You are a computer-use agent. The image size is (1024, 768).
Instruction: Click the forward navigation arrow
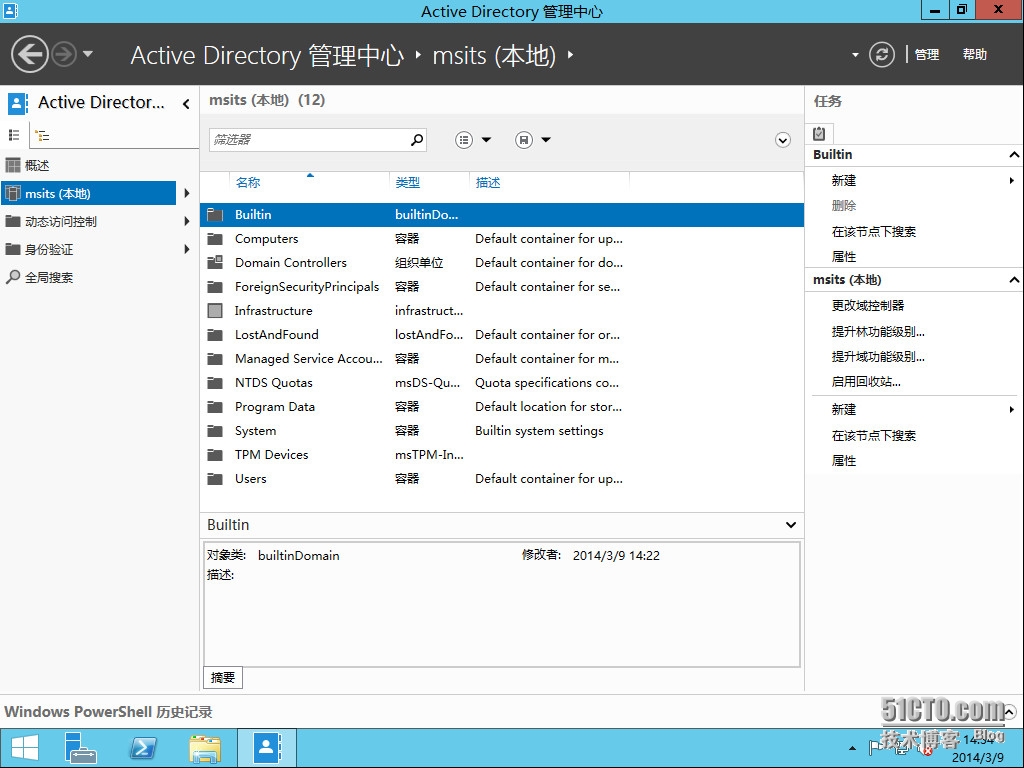click(64, 54)
